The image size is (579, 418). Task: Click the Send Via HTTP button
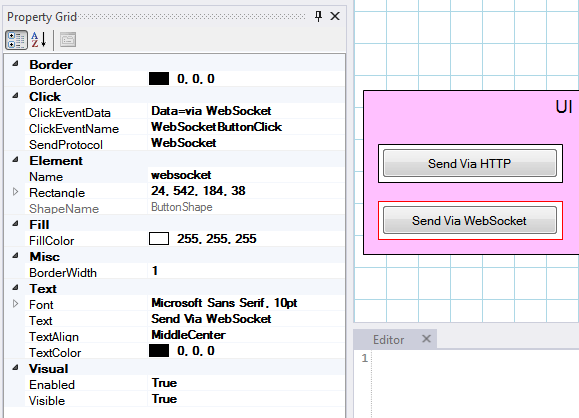(x=470, y=163)
